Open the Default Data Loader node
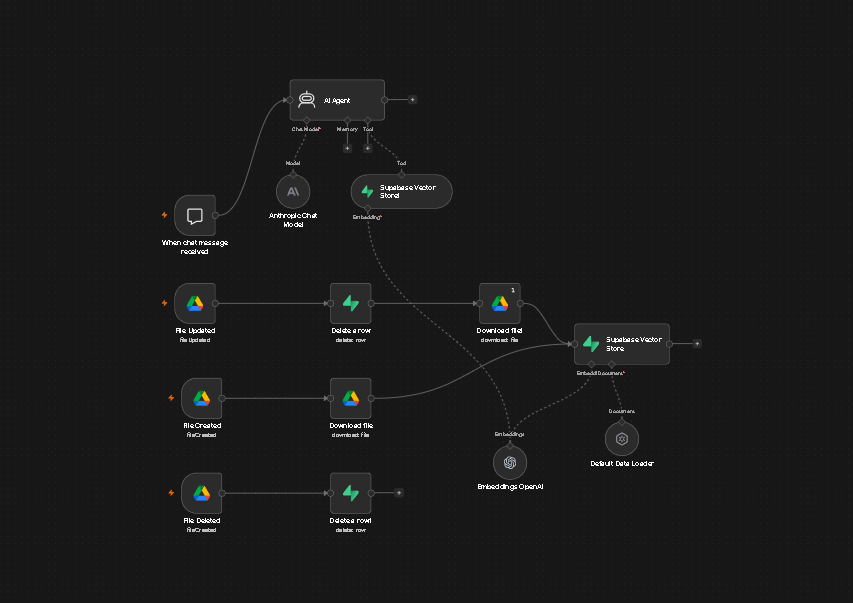 (x=622, y=439)
